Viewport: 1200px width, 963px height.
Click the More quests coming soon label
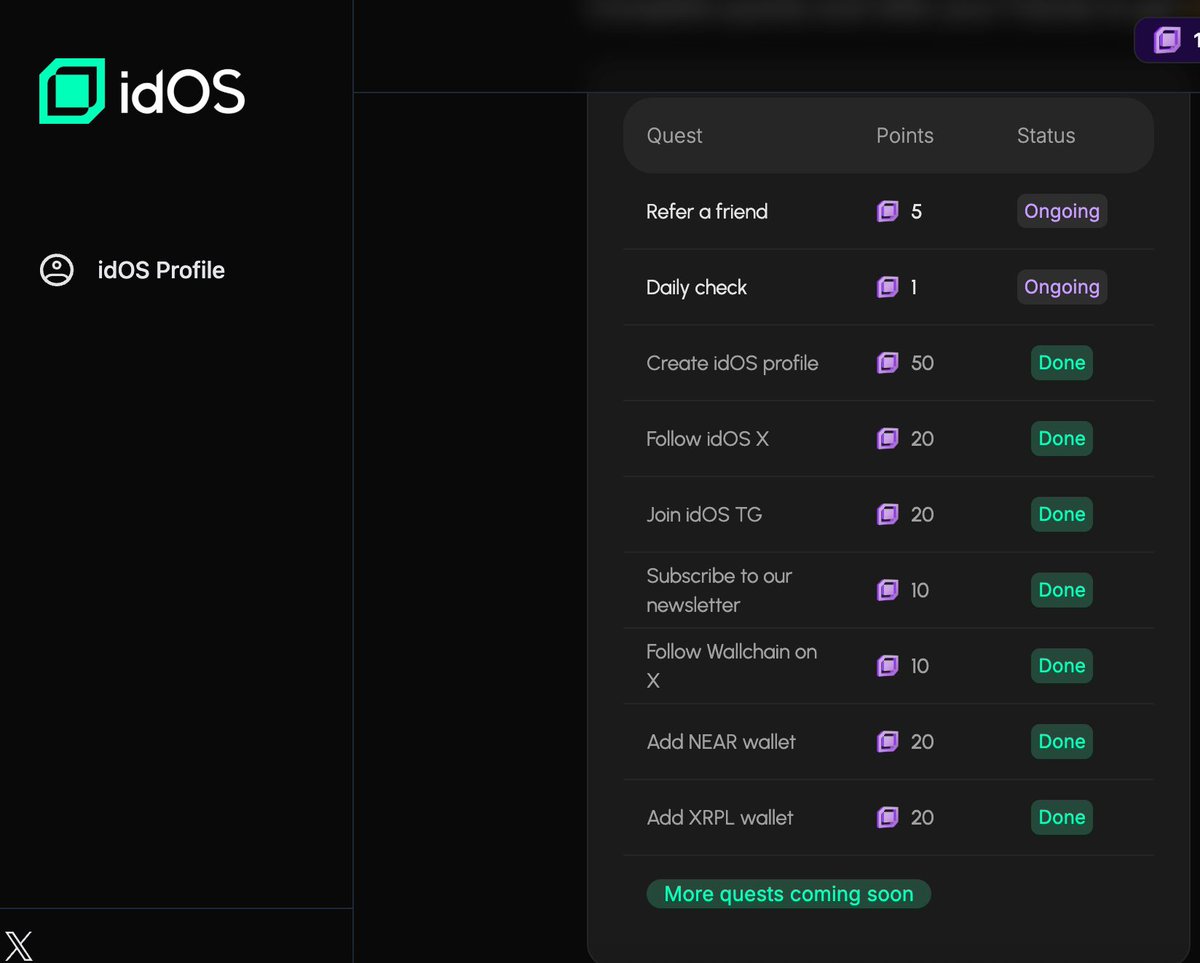(789, 894)
